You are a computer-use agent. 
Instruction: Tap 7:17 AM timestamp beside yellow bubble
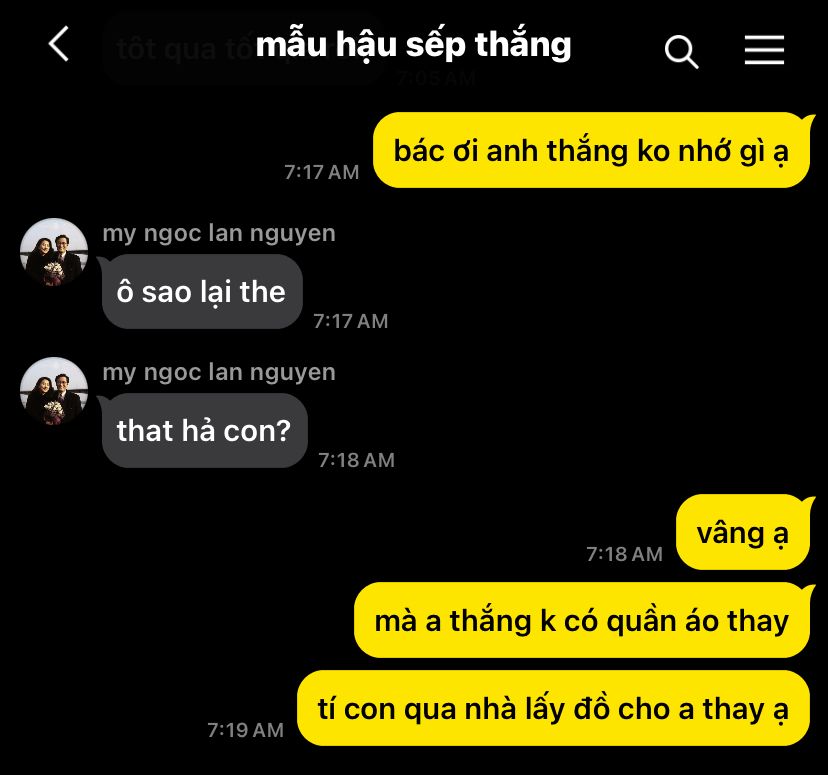[322, 172]
